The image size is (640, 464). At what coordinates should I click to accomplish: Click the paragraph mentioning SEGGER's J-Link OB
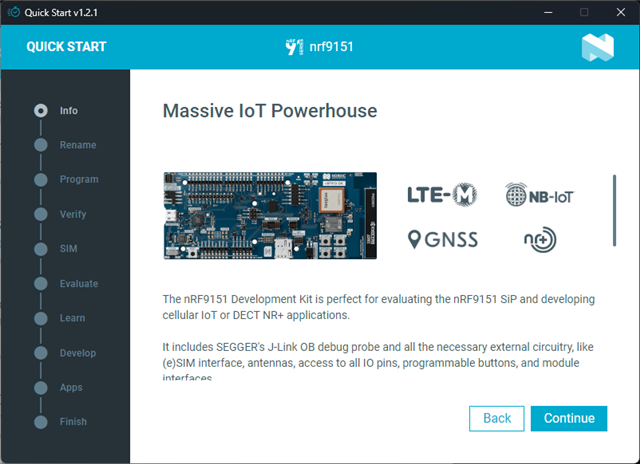tap(378, 362)
